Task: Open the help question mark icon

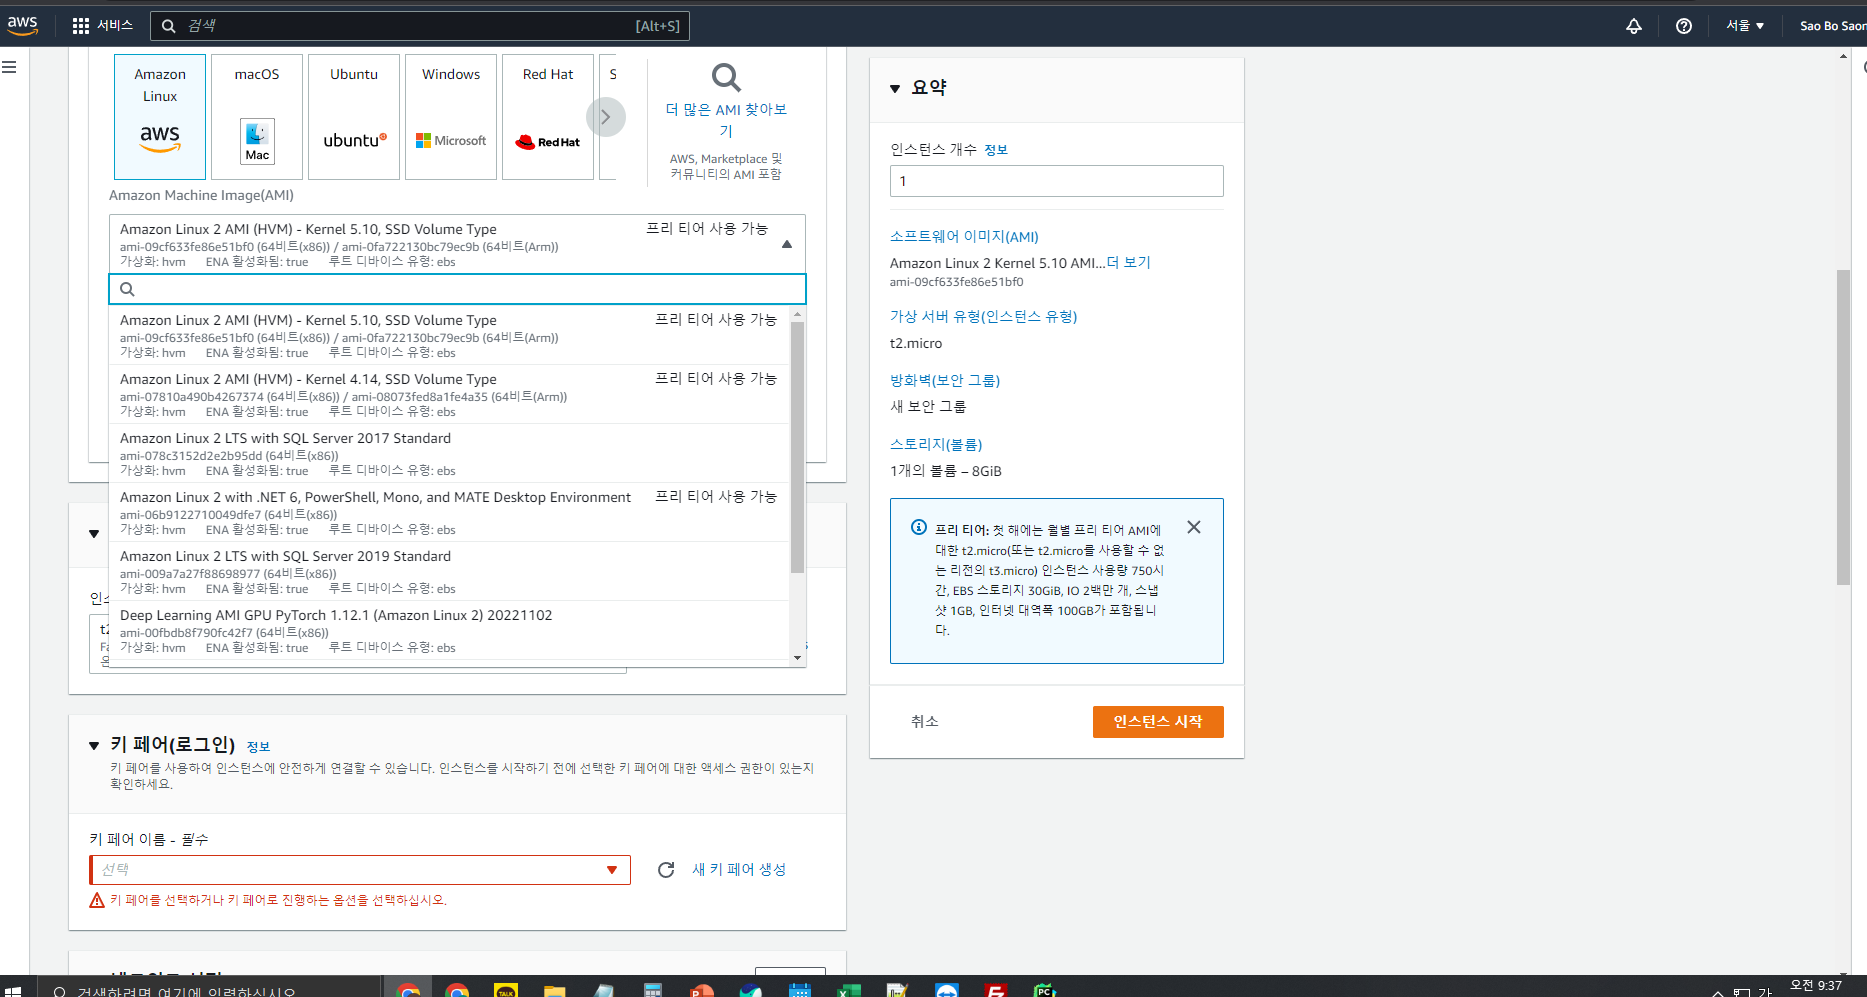Action: click(x=1684, y=26)
